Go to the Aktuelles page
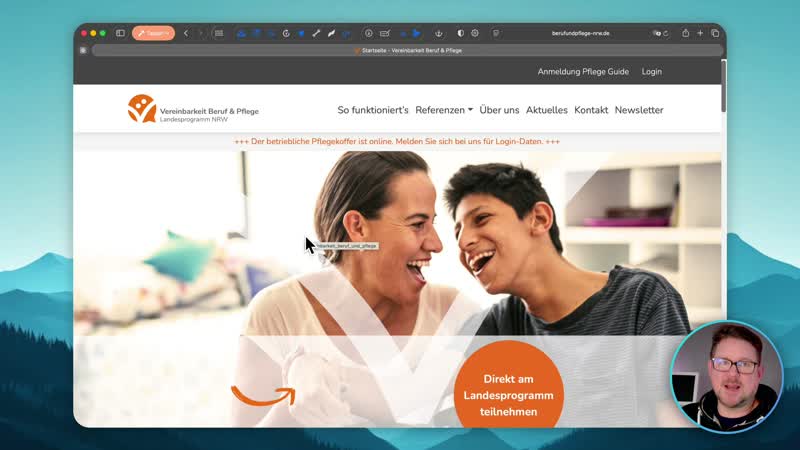The height and width of the screenshot is (450, 800). 546,110
